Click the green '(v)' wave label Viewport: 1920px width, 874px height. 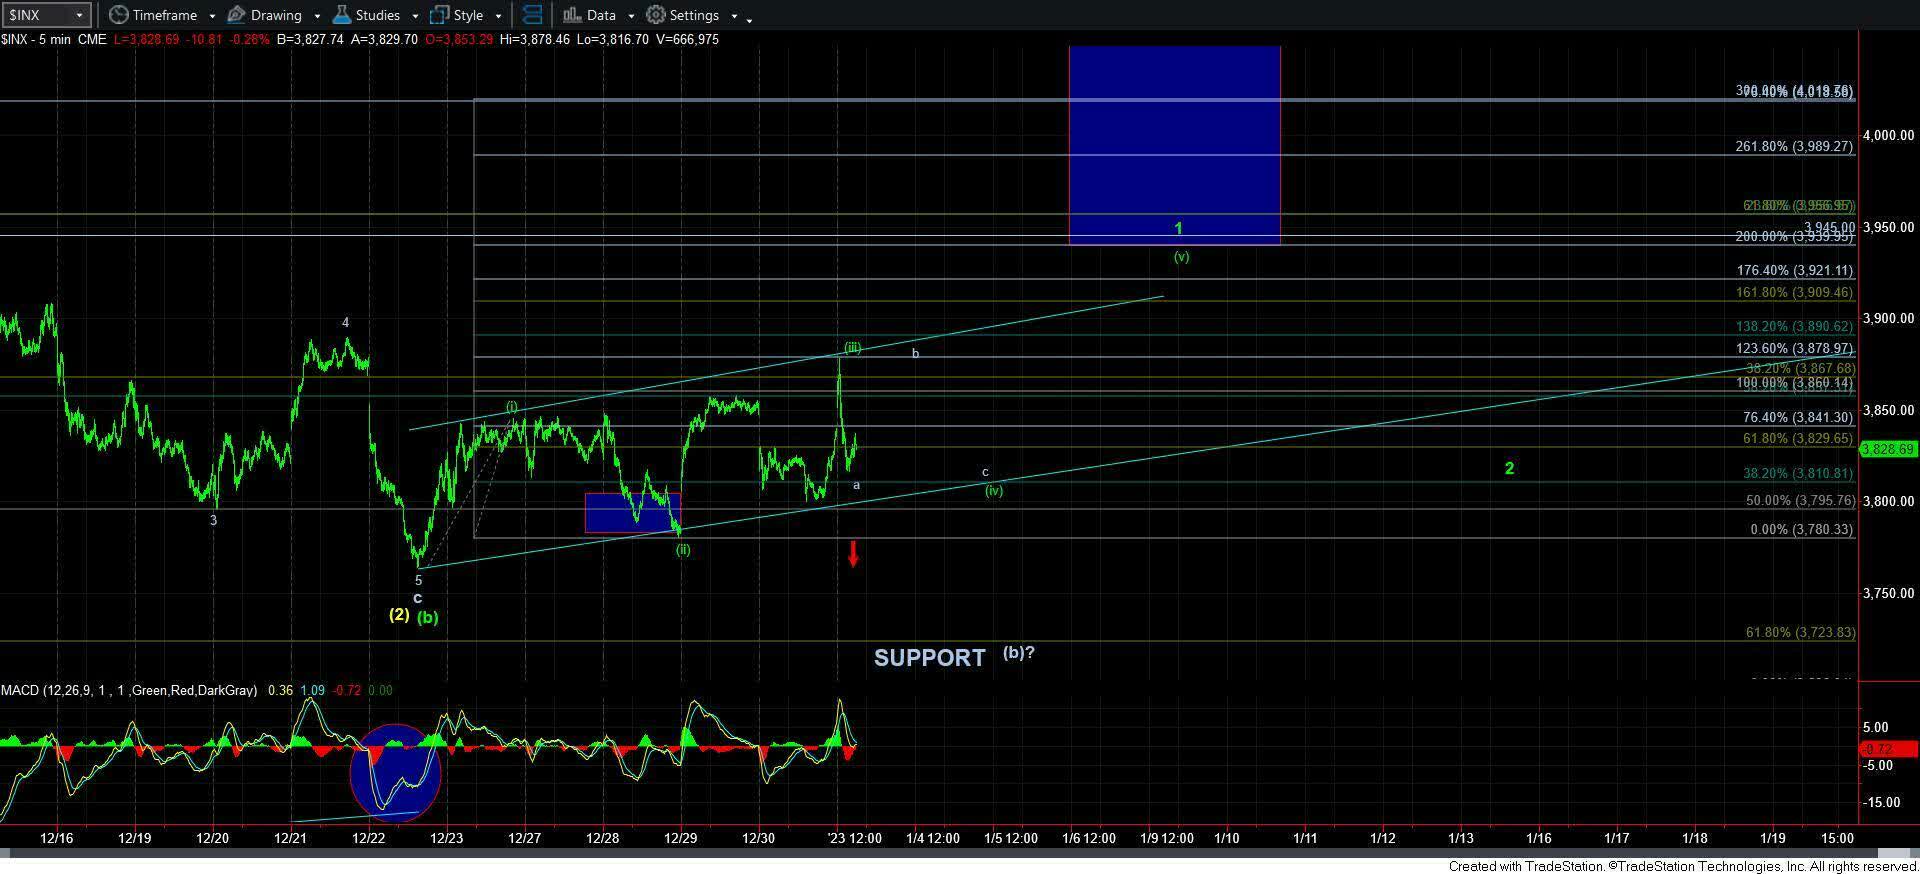click(1181, 257)
